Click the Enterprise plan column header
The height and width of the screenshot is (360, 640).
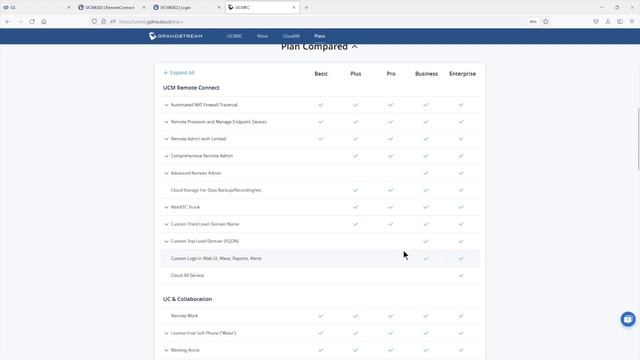462,74
